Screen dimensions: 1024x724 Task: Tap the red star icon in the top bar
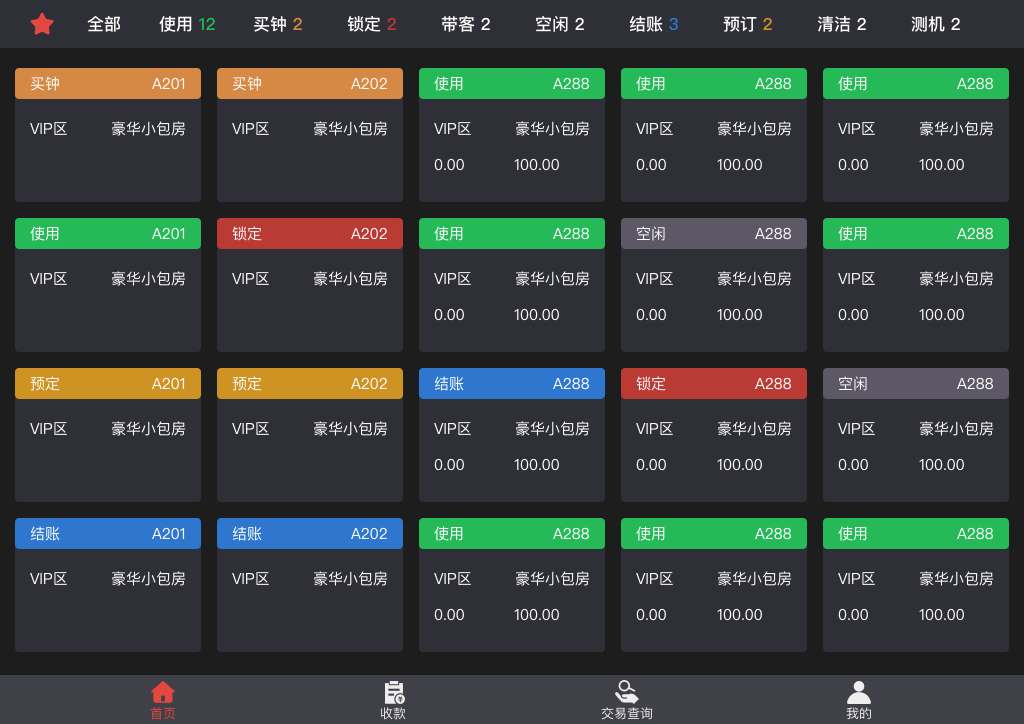[x=44, y=24]
